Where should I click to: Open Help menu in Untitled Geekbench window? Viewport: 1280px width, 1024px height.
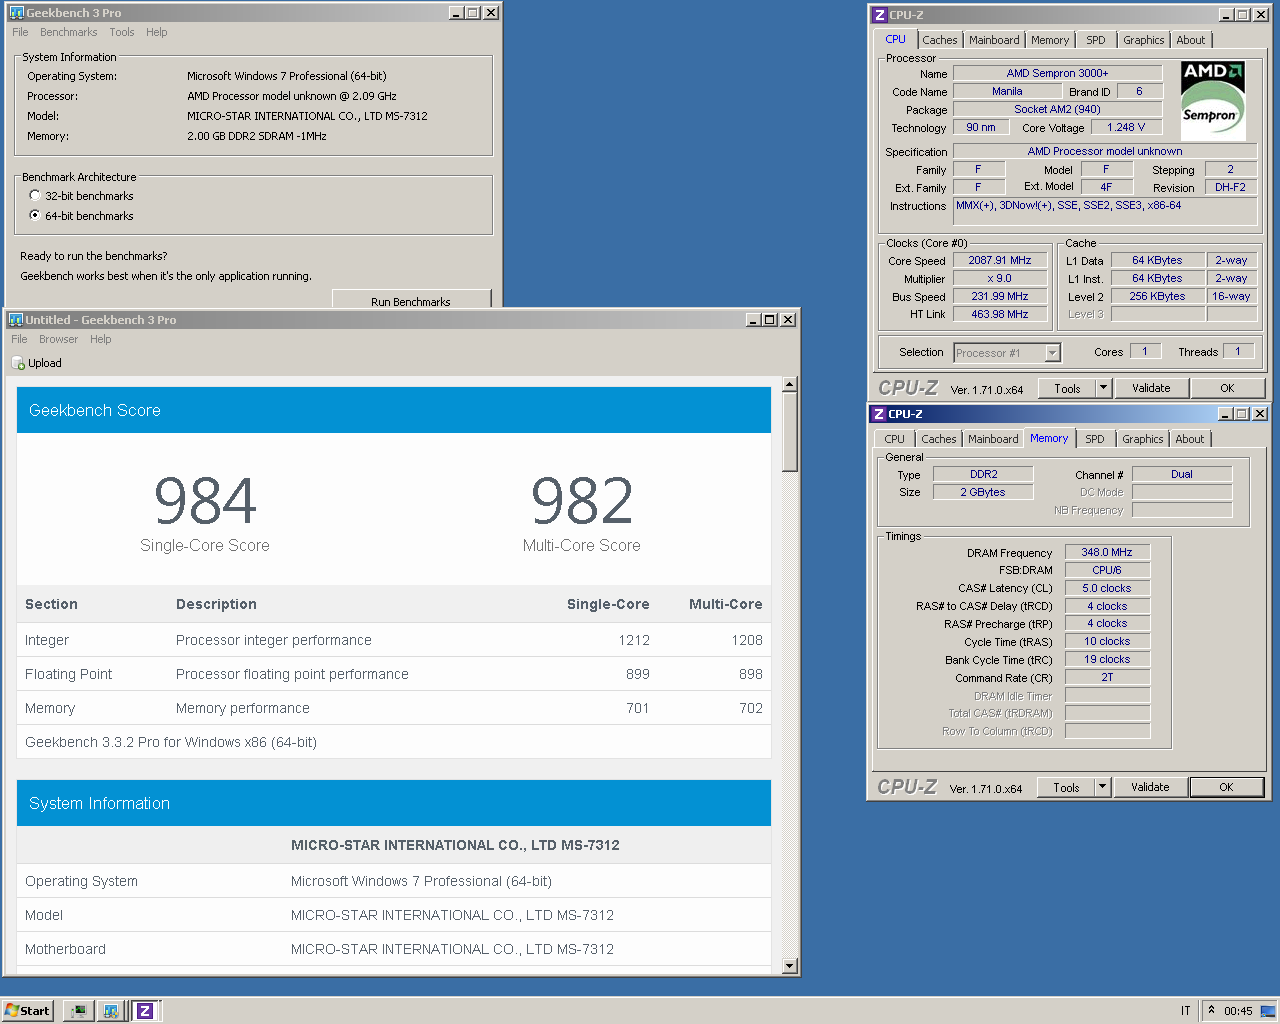[x=101, y=339]
